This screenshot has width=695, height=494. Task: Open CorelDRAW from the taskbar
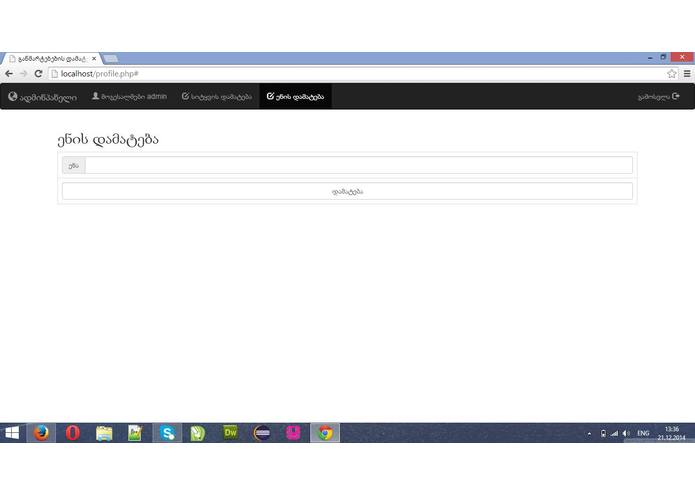coord(198,433)
